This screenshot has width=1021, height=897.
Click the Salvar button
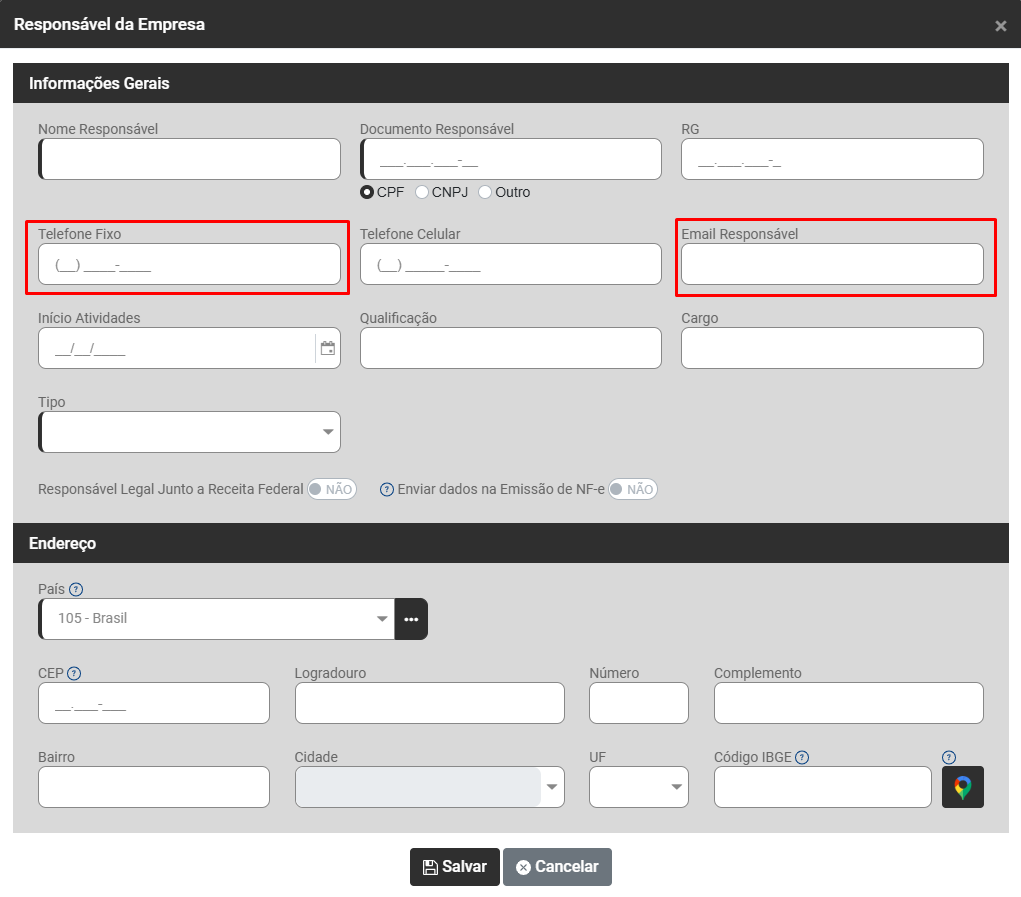(x=454, y=867)
